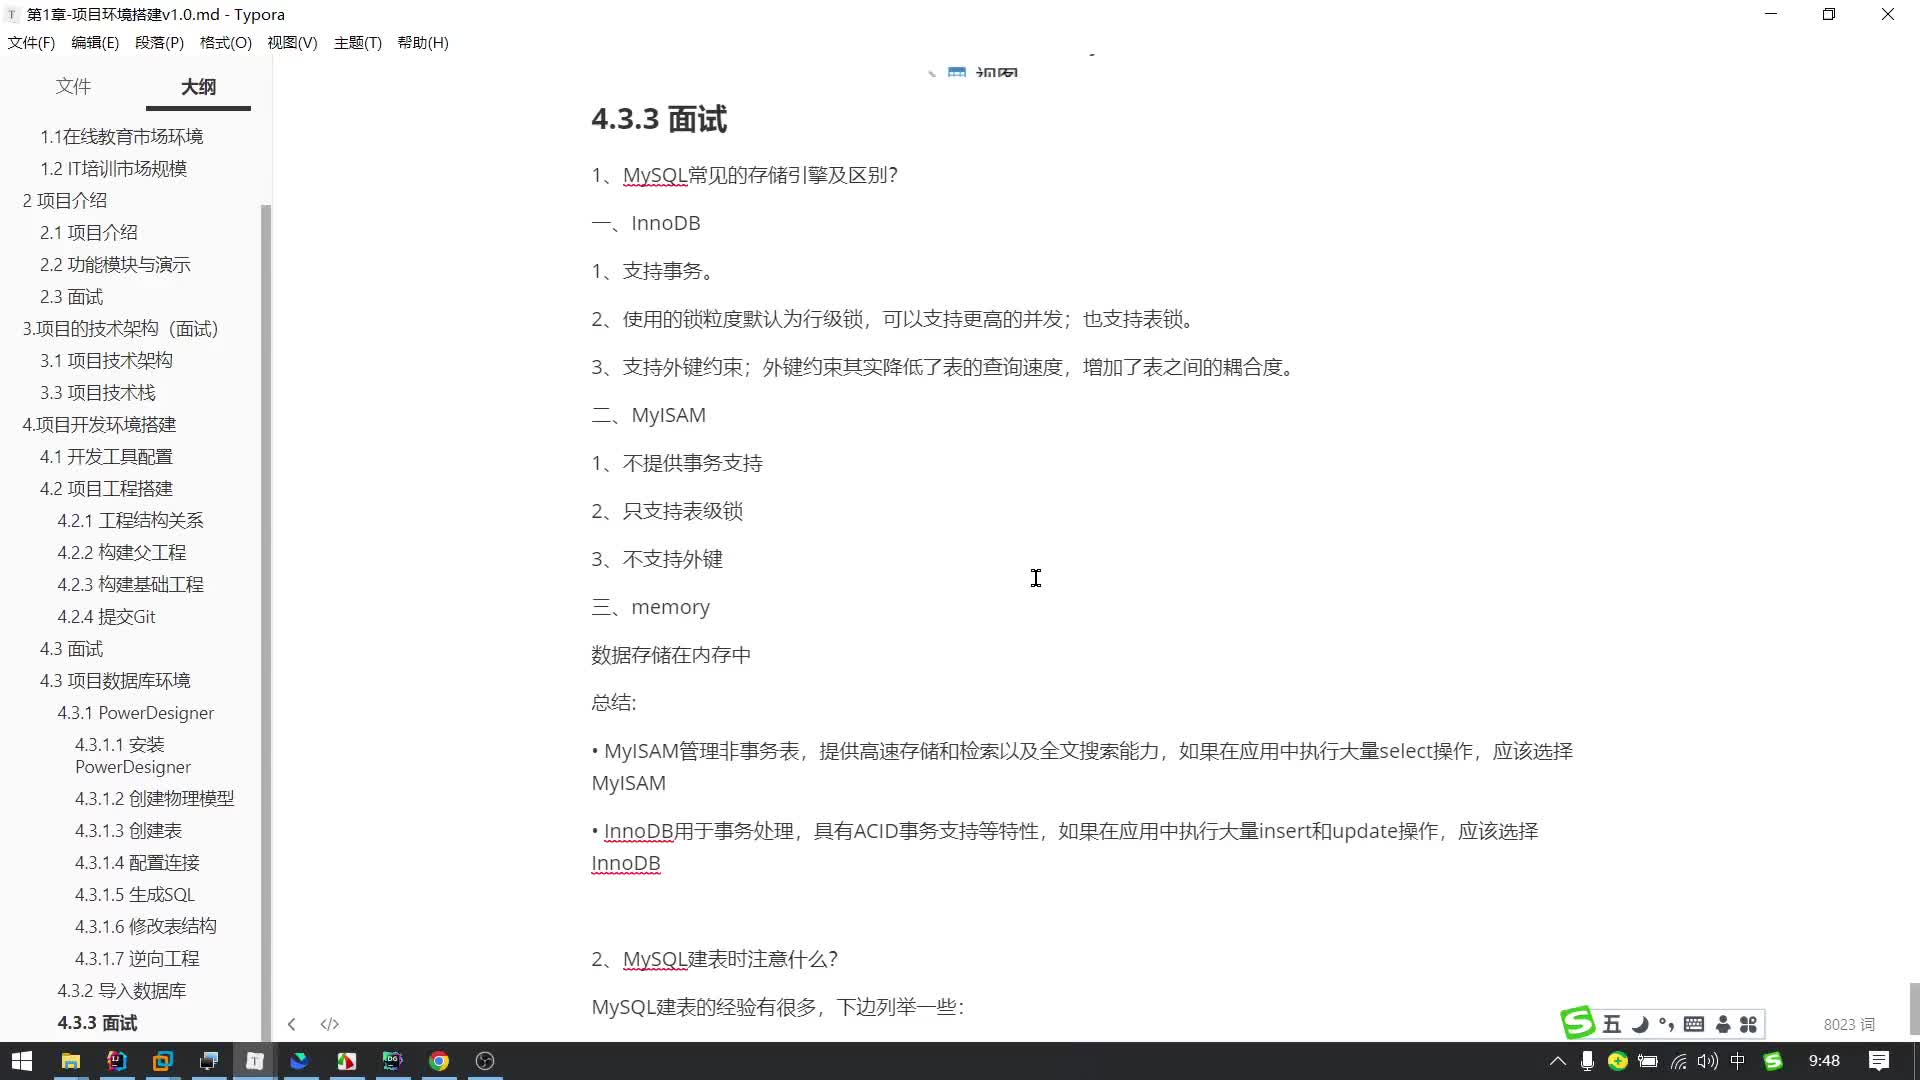Open the 视图(V) menu

coord(292,43)
